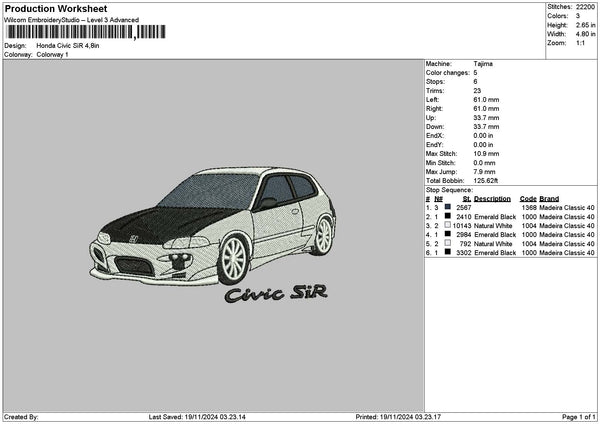
Task: Select stitch count '10143' in stop row 3
Action: click(462, 226)
